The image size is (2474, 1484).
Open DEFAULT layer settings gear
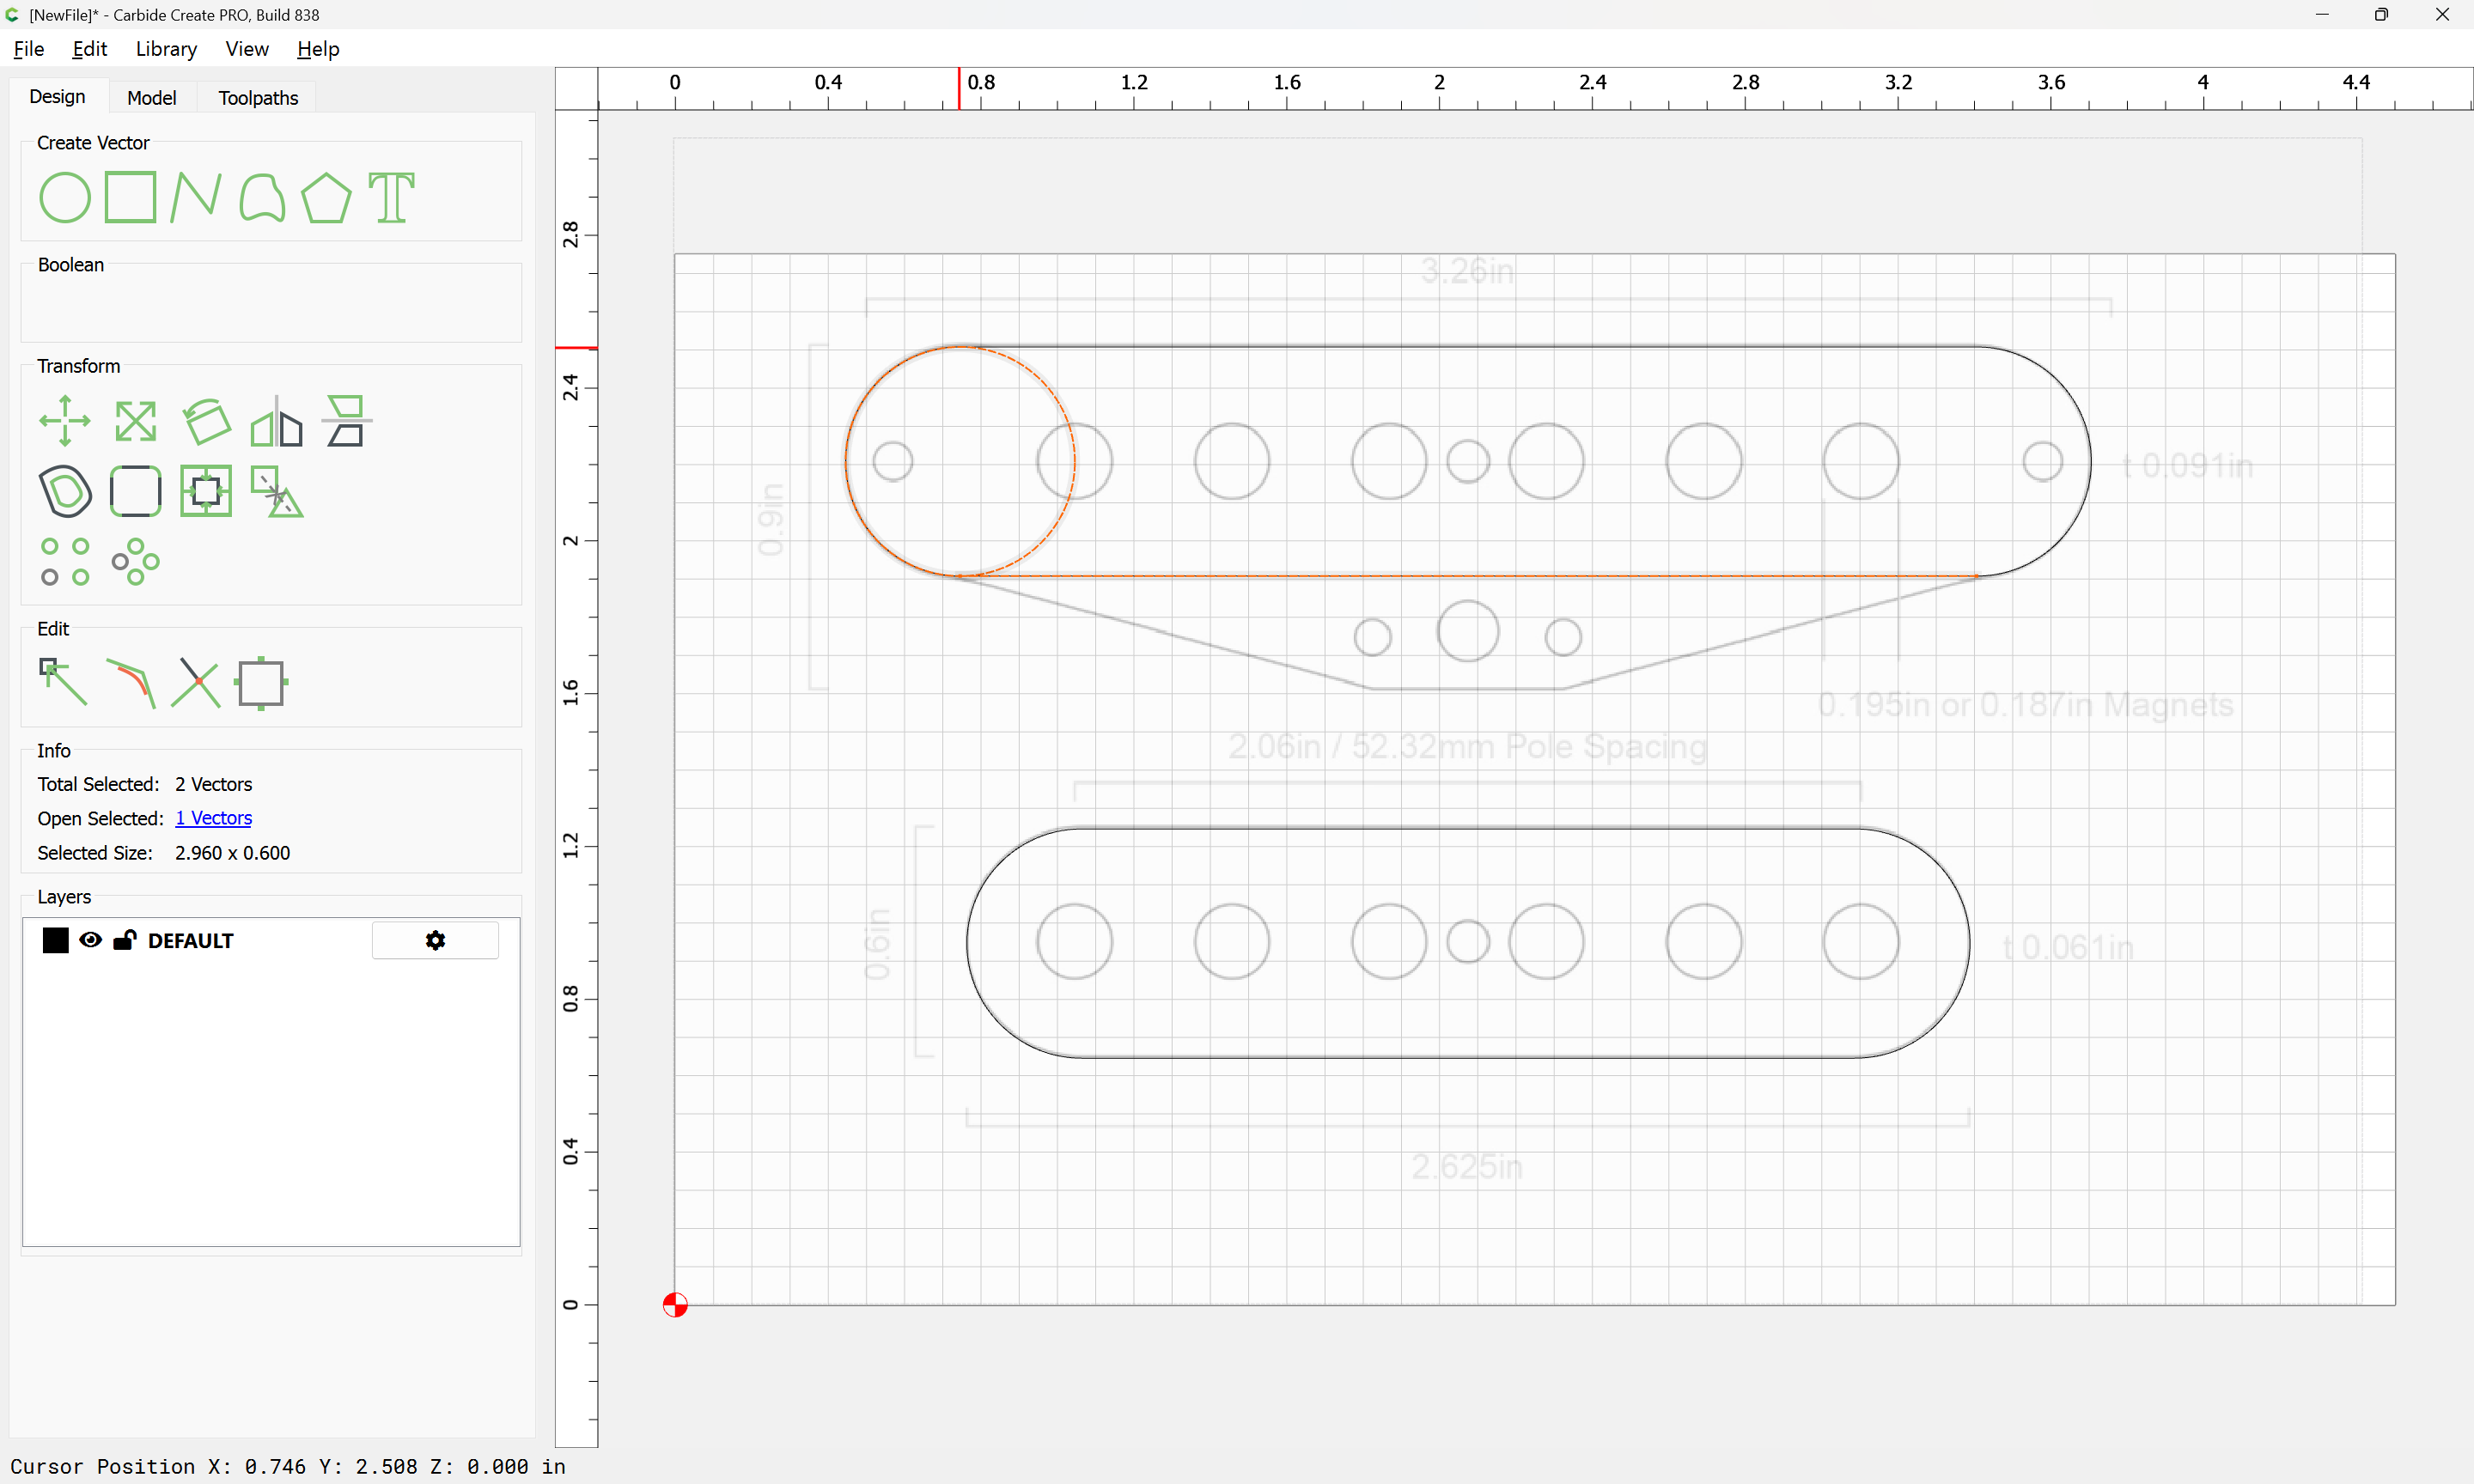(435, 940)
